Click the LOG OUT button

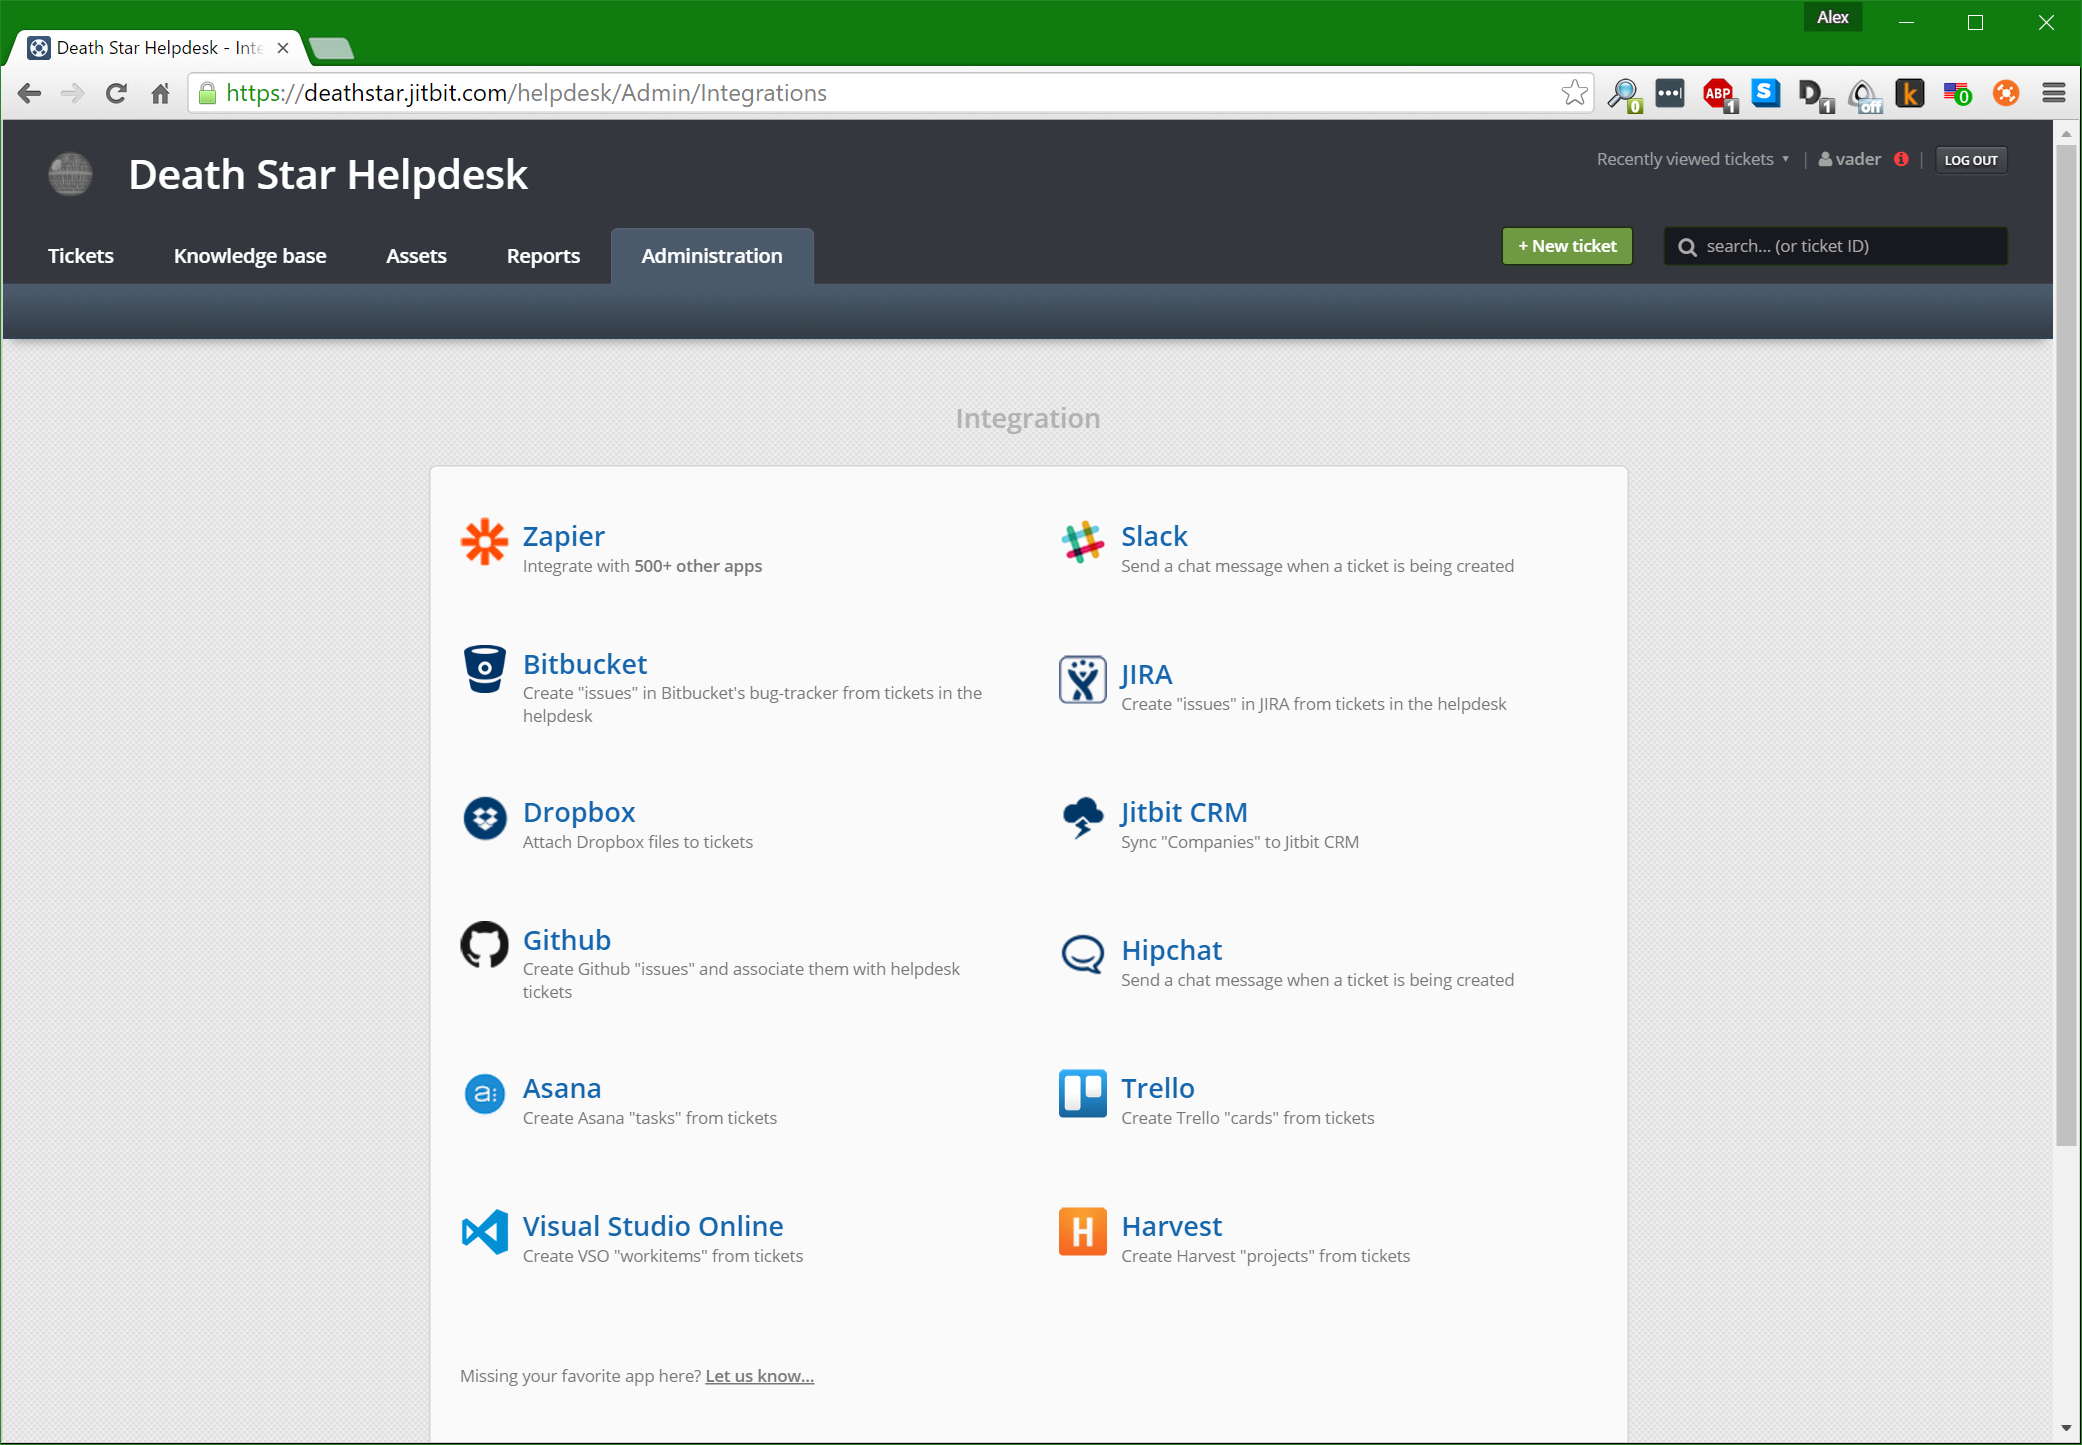1970,158
